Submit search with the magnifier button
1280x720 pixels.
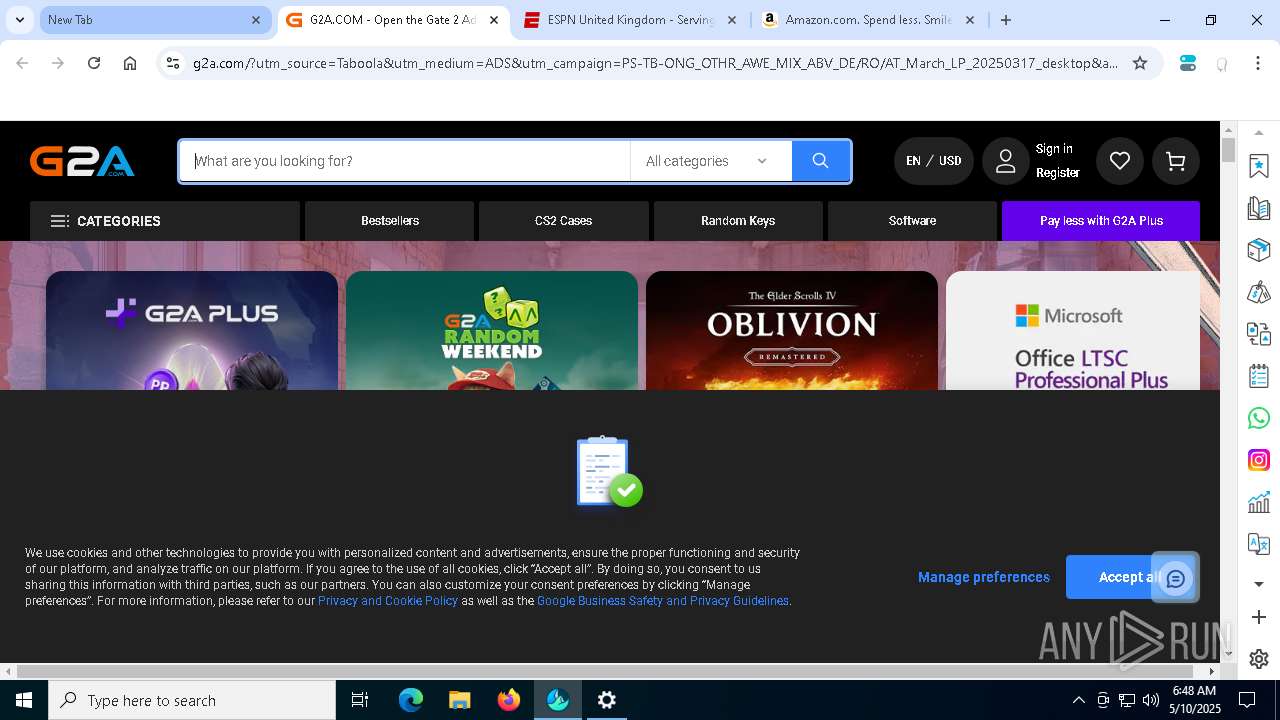point(820,161)
